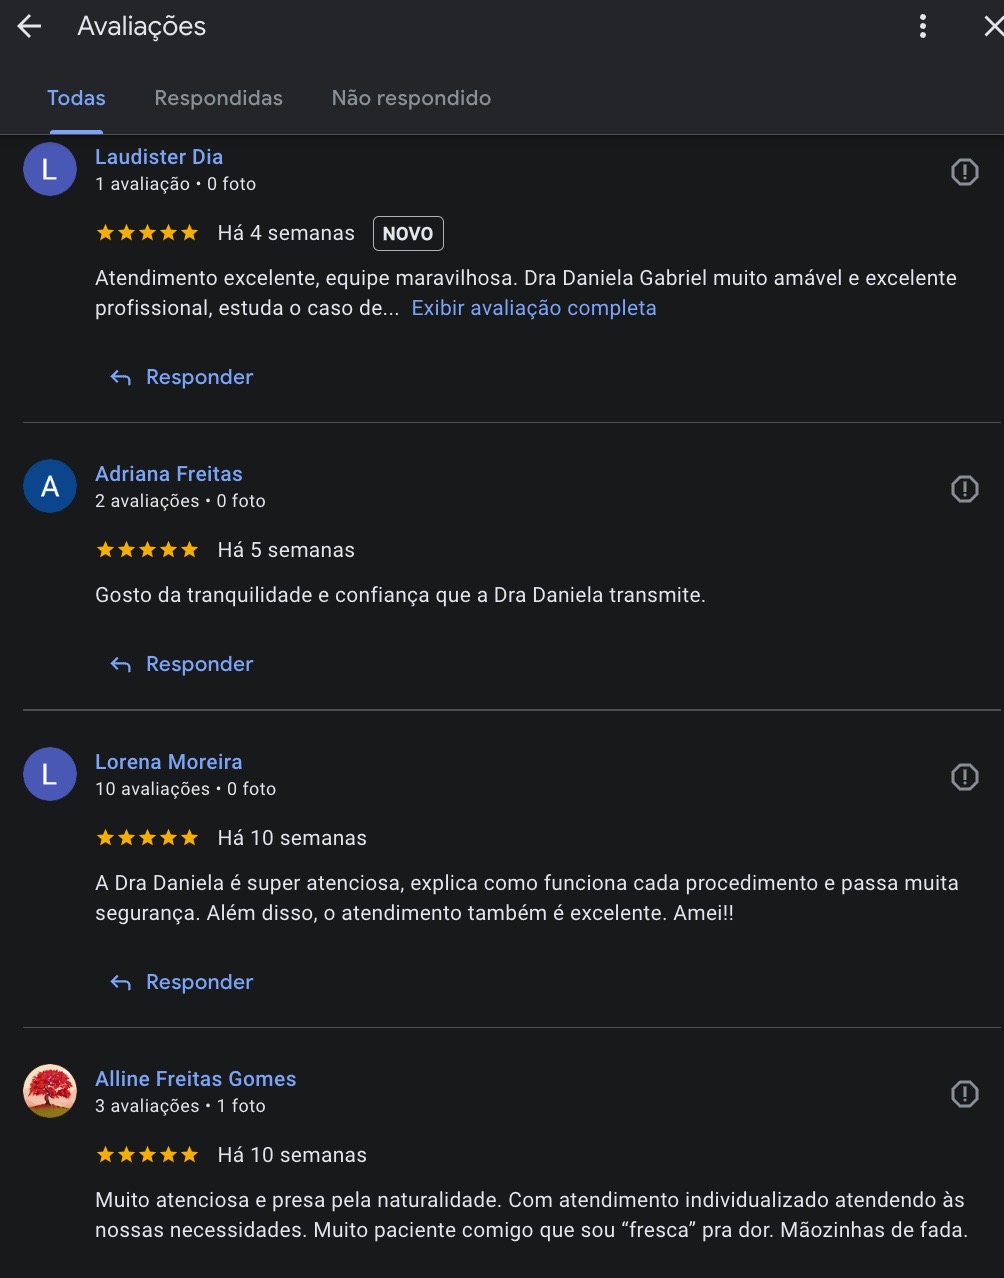Visit Alline Freitas Gomes's profile name link
Screen dimensions: 1004x1278
[x=195, y=1079]
